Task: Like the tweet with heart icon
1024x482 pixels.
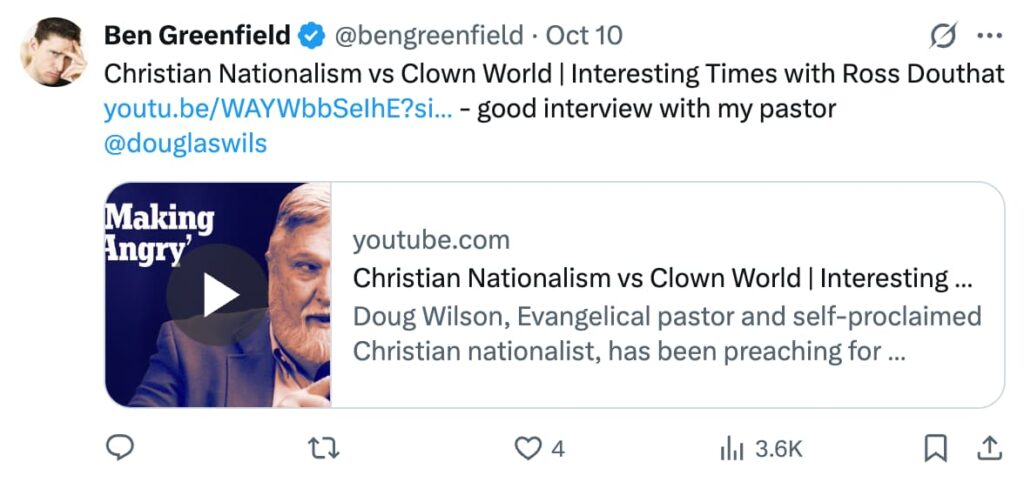Action: tap(527, 449)
